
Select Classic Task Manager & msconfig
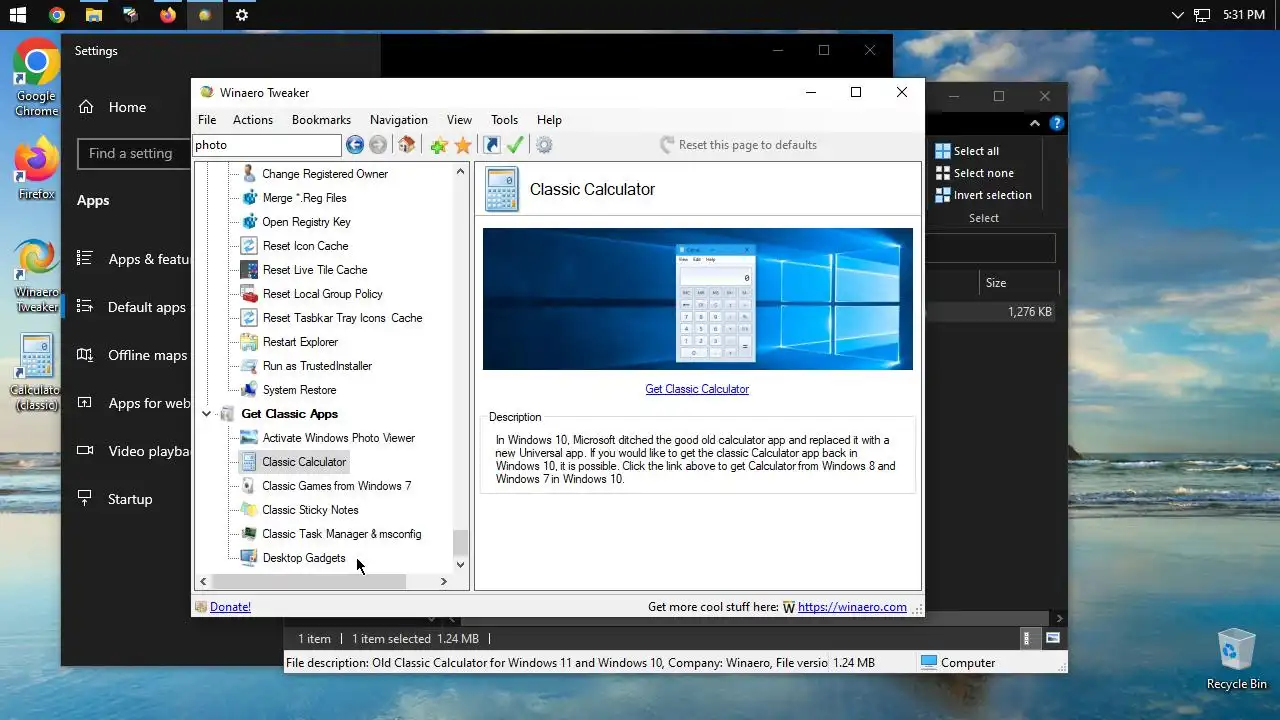(x=341, y=534)
